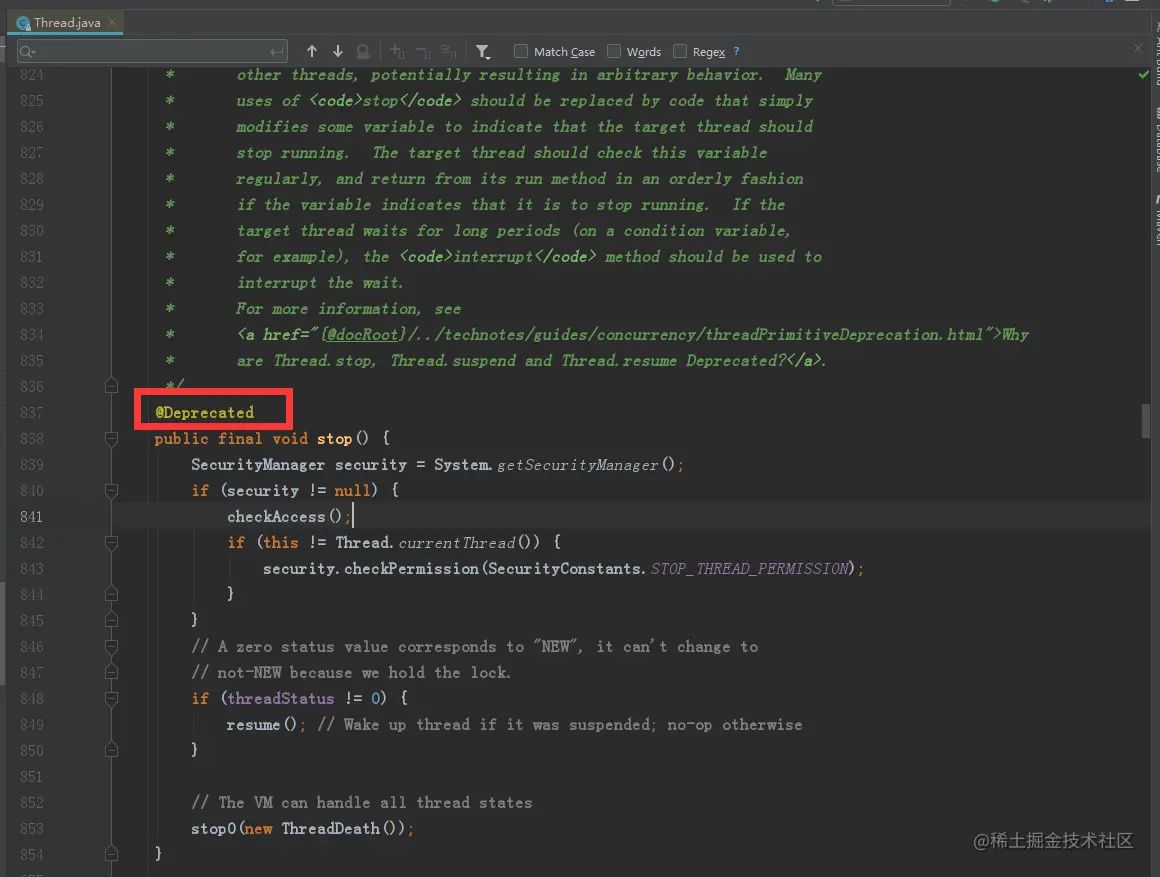
Task: Click the null keyword on line 840
Action: [352, 491]
